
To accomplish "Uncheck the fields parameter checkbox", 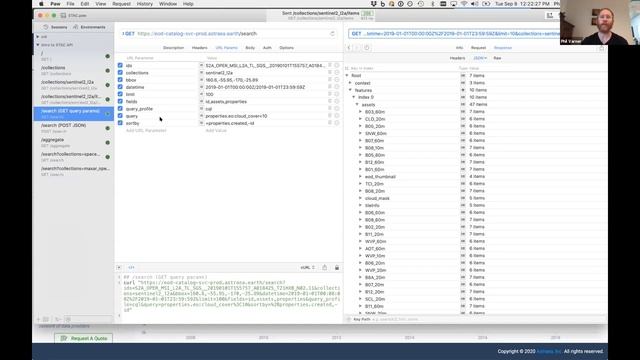I will [x=120, y=101].
